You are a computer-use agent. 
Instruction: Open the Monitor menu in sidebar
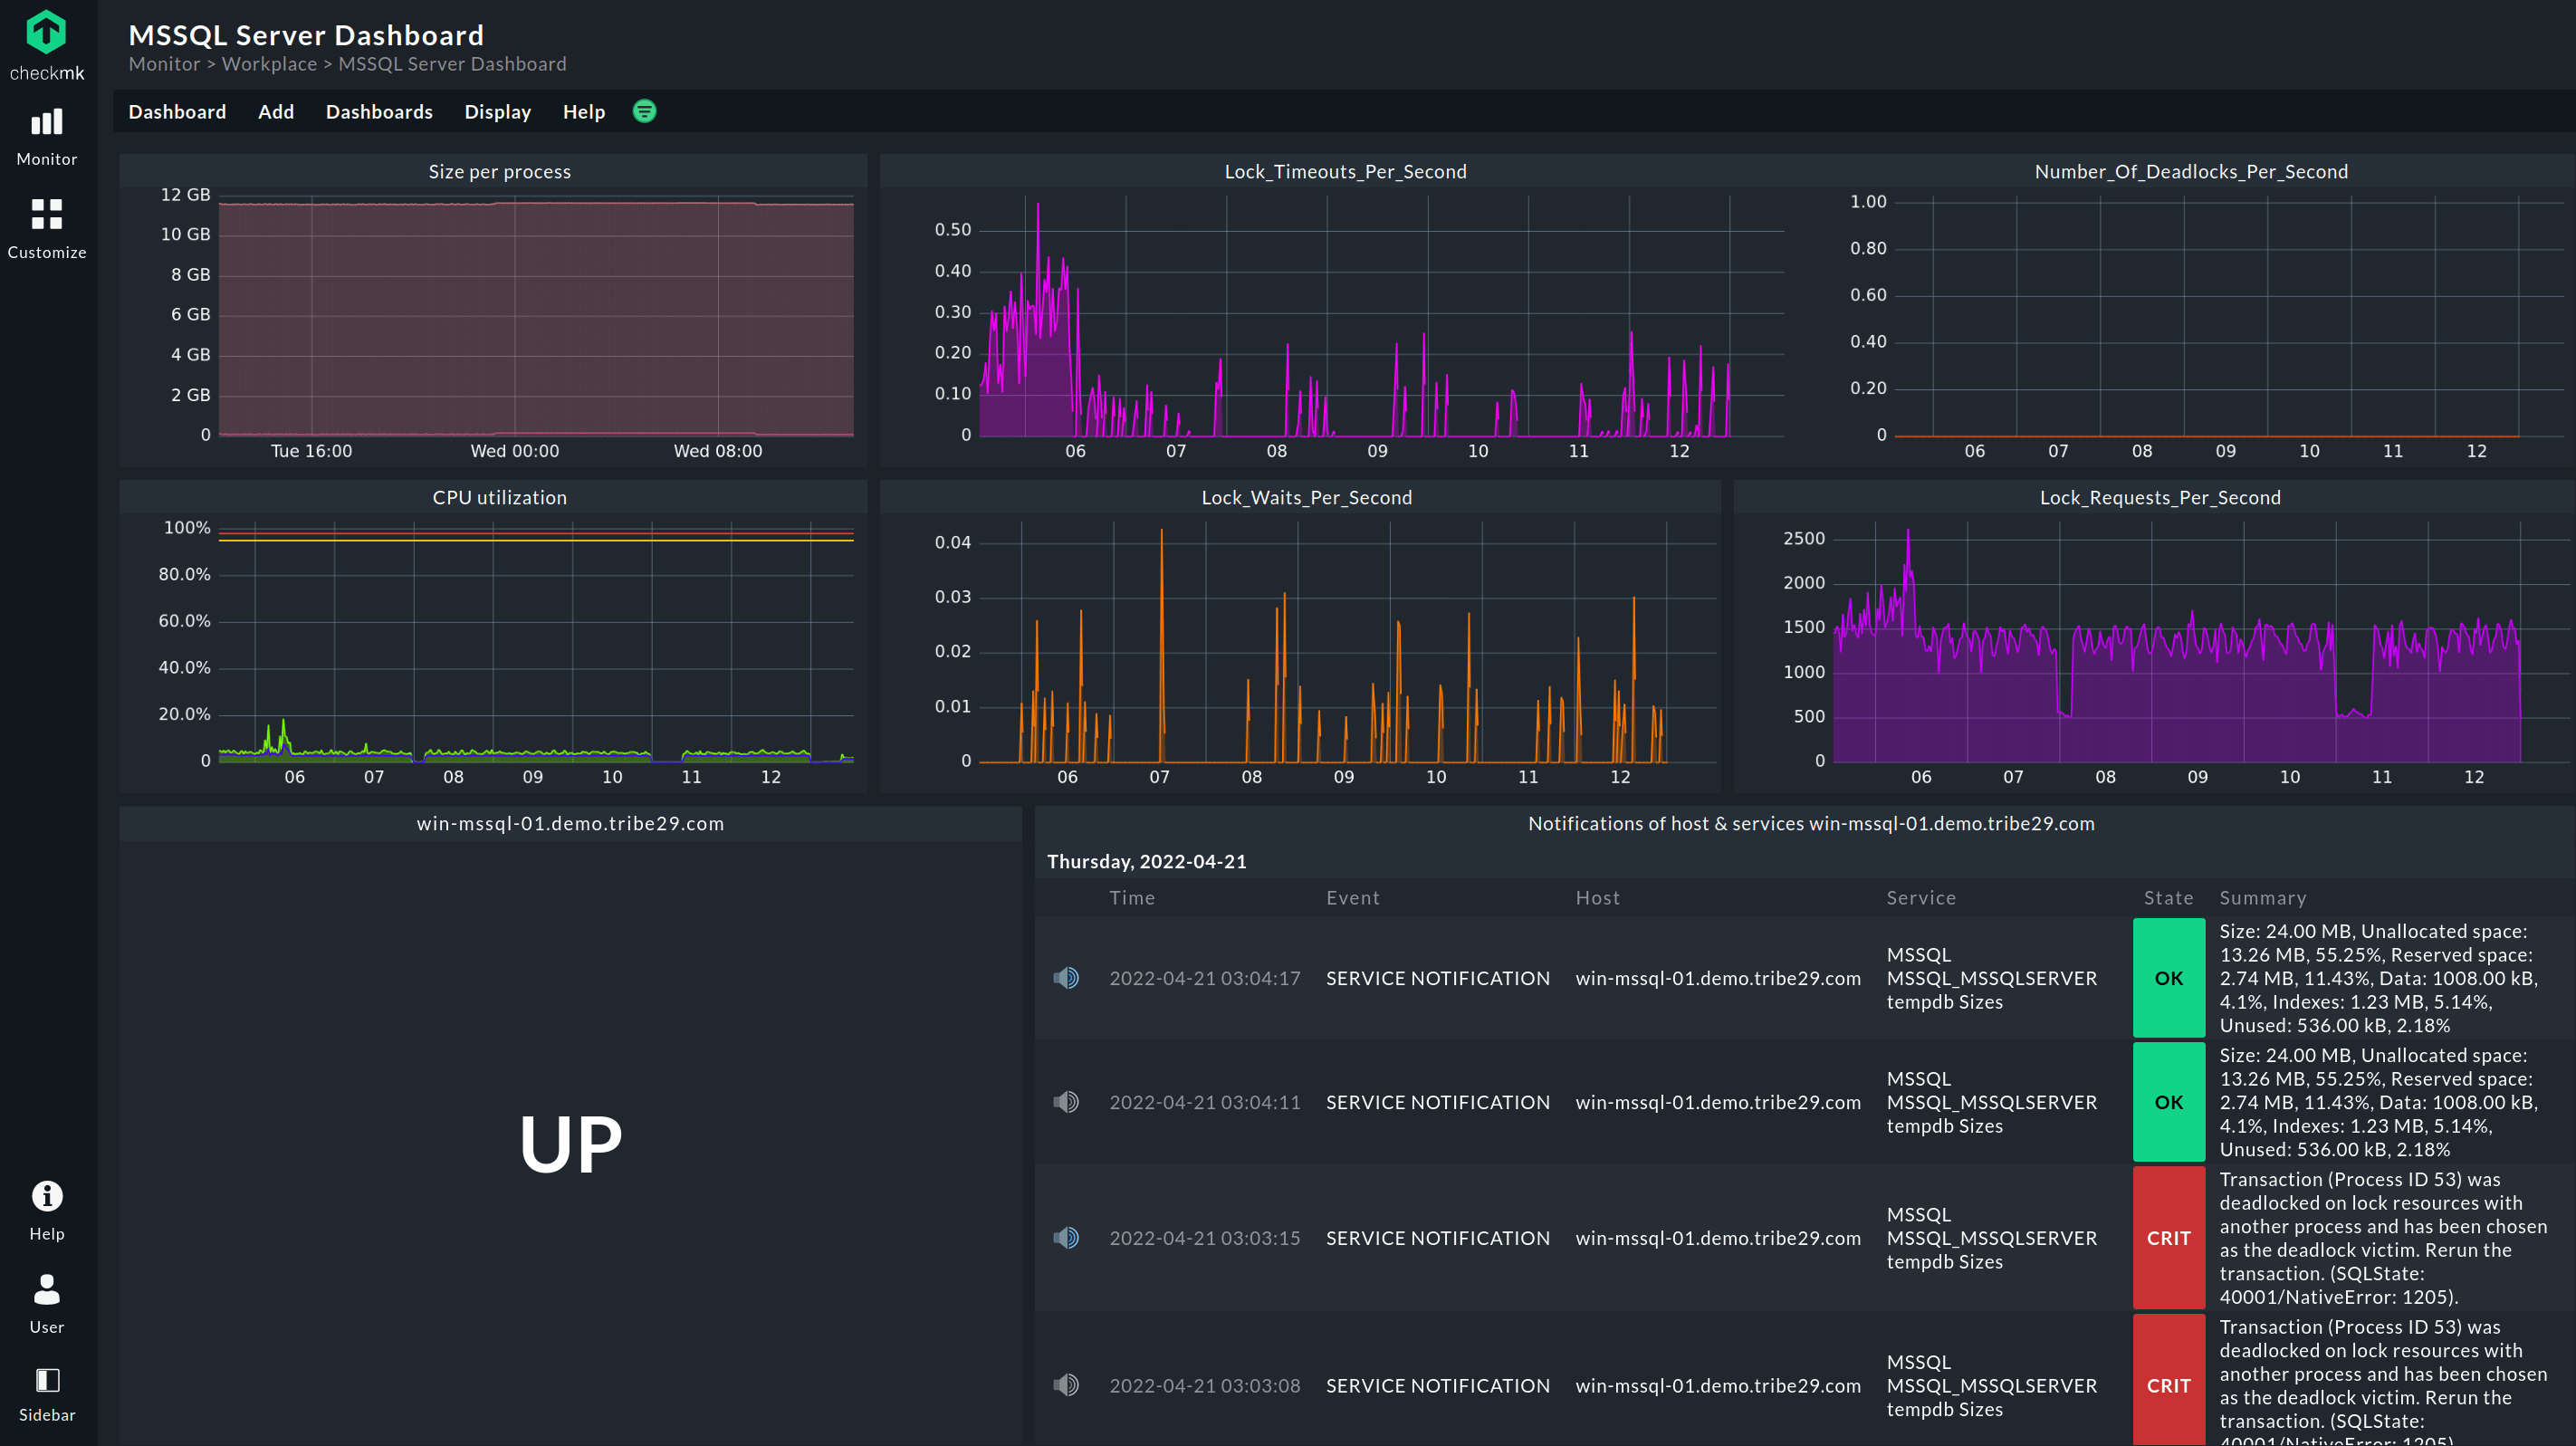click(46, 138)
